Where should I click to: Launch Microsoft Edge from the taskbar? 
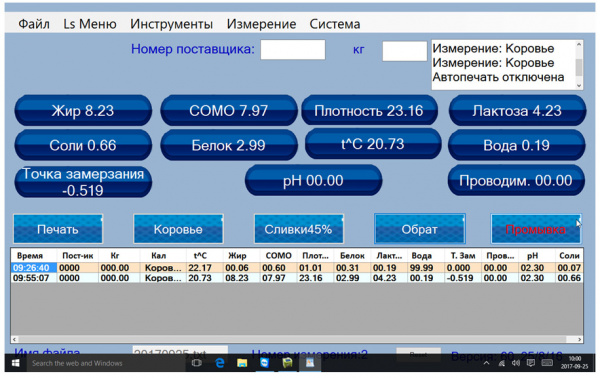click(220, 363)
